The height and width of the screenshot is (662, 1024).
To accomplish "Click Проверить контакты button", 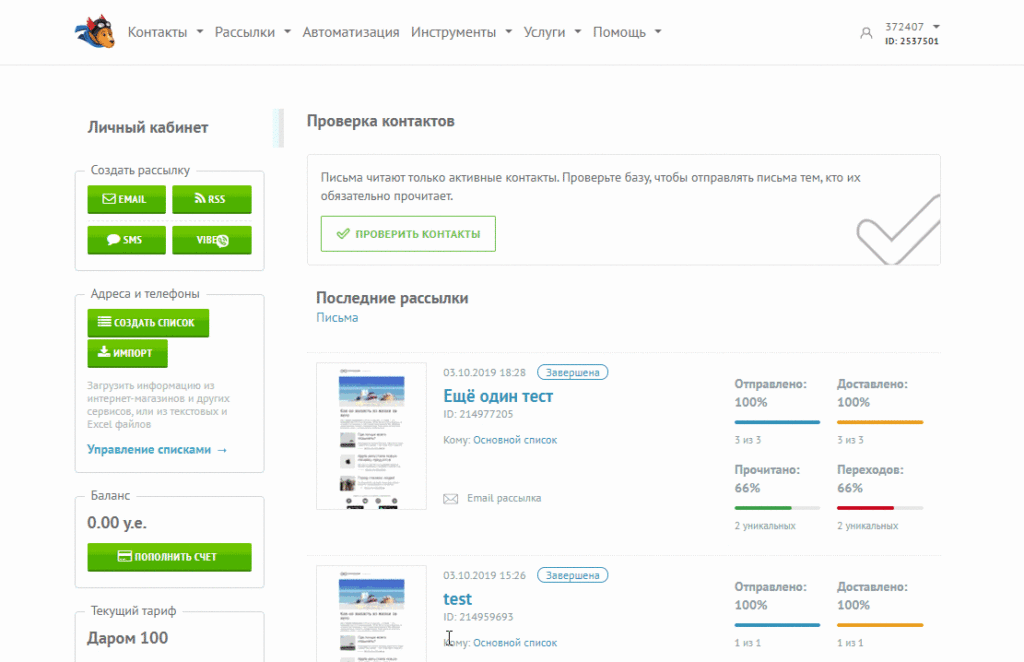I will click(408, 234).
